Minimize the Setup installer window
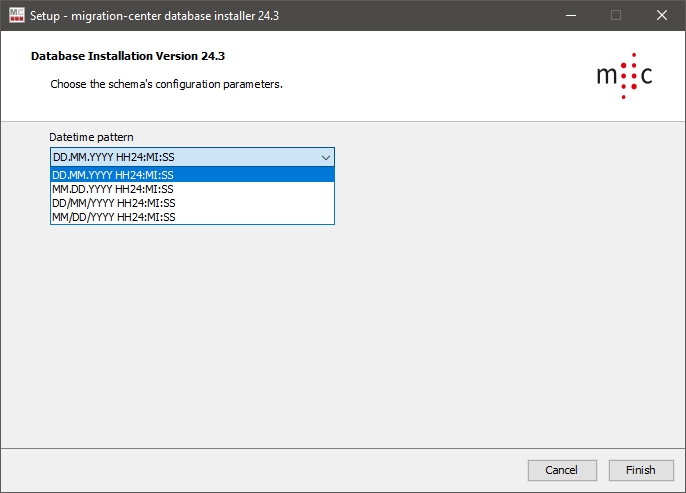The height and width of the screenshot is (493, 686). point(570,15)
